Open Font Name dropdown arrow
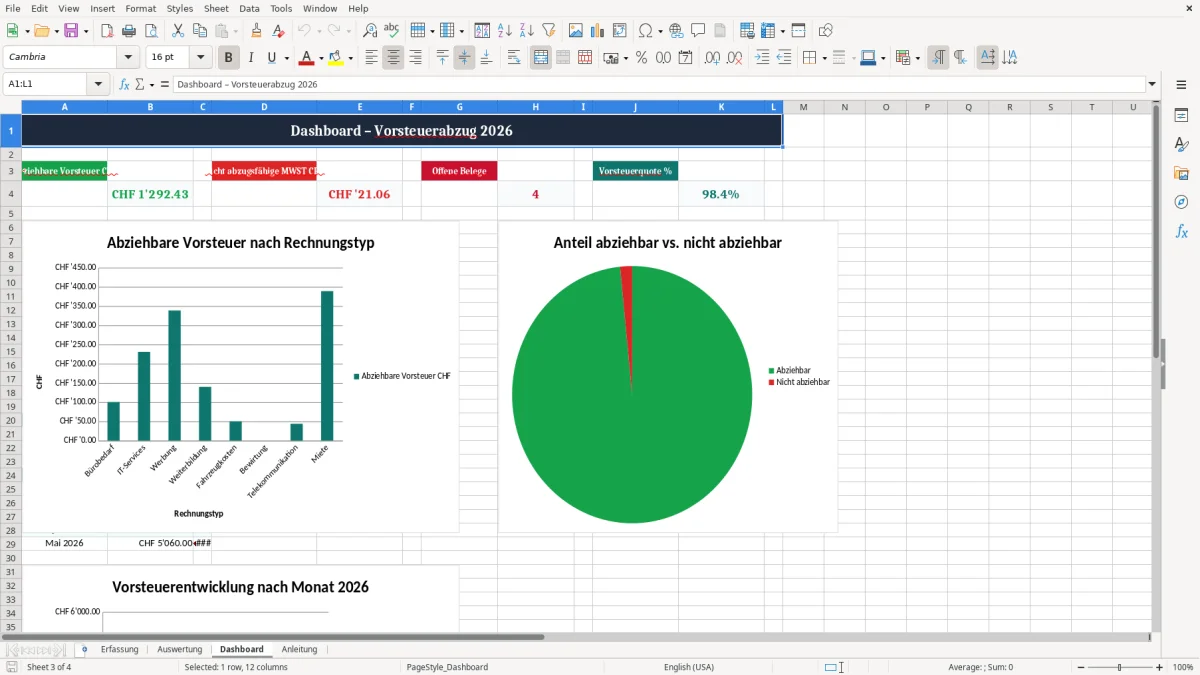 [x=127, y=58]
